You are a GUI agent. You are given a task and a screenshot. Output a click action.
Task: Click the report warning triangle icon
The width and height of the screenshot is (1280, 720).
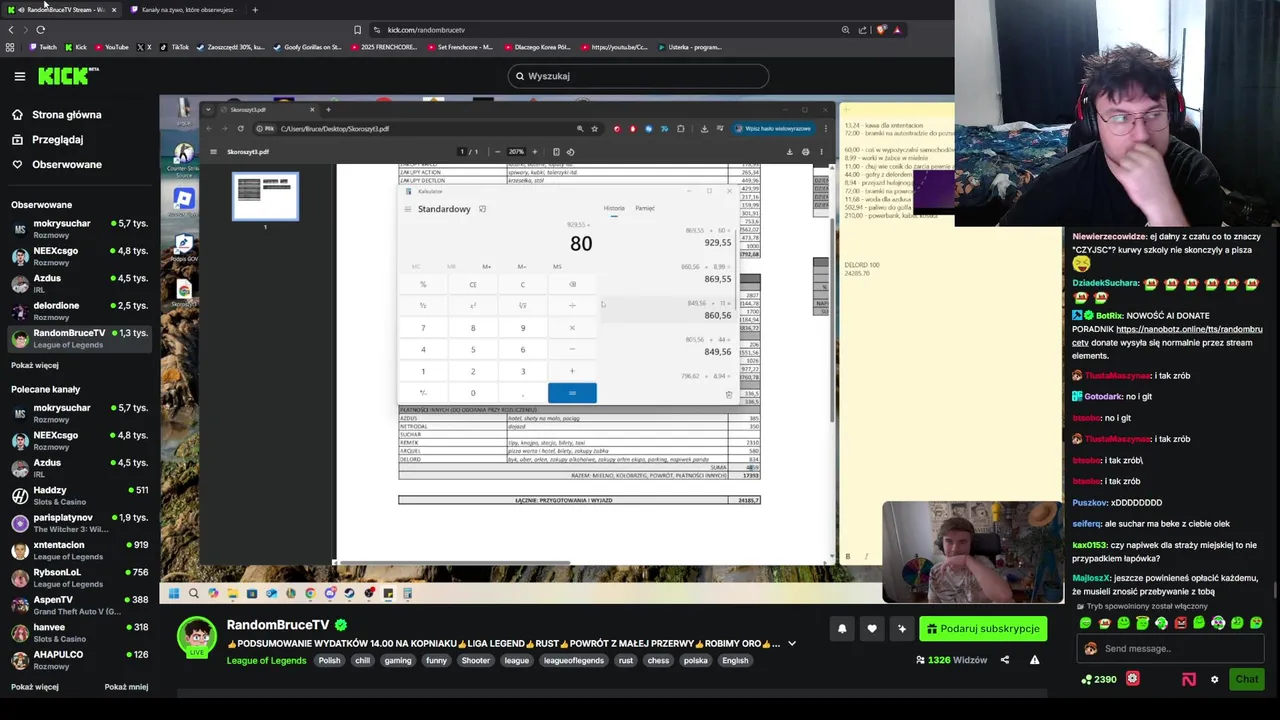(1034, 660)
